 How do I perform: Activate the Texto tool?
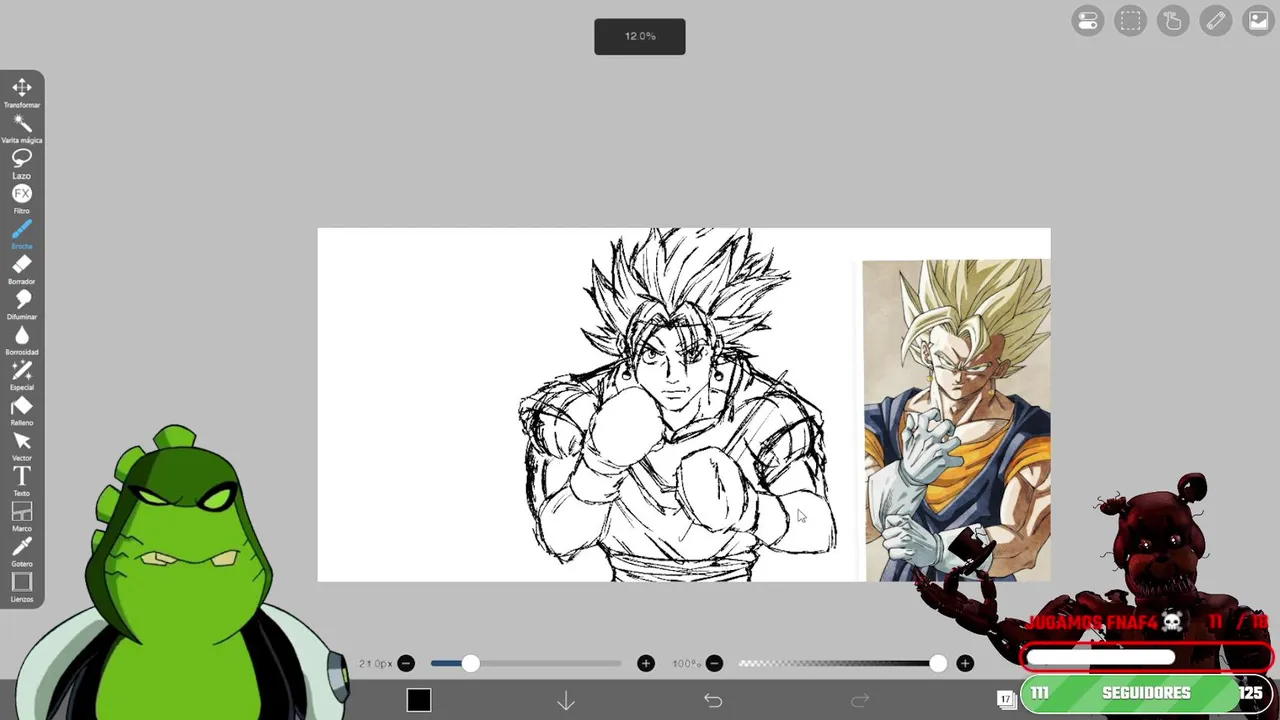pyautogui.click(x=22, y=481)
